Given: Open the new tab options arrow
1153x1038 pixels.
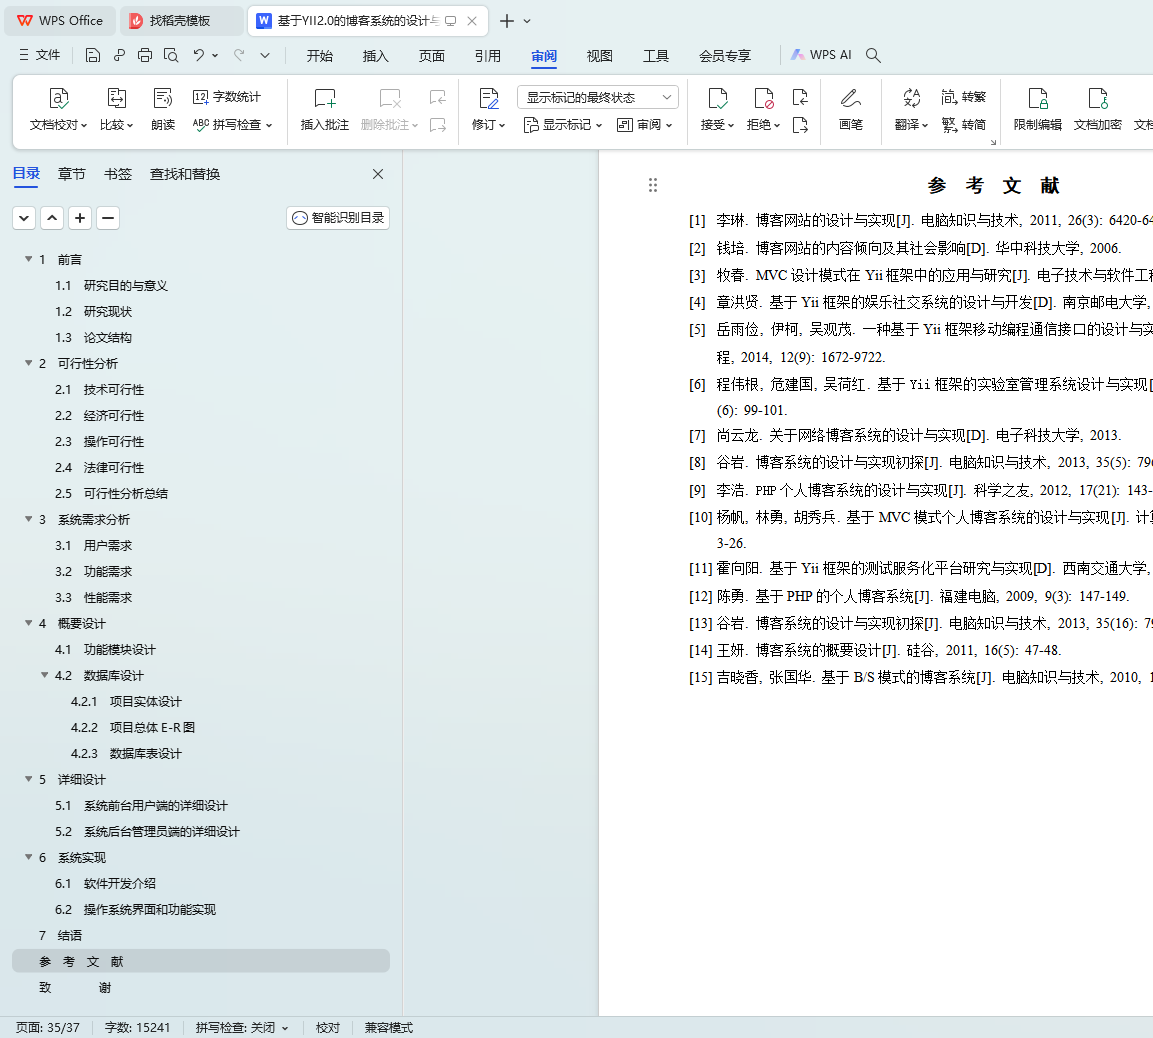Looking at the screenshot, I should (x=527, y=21).
